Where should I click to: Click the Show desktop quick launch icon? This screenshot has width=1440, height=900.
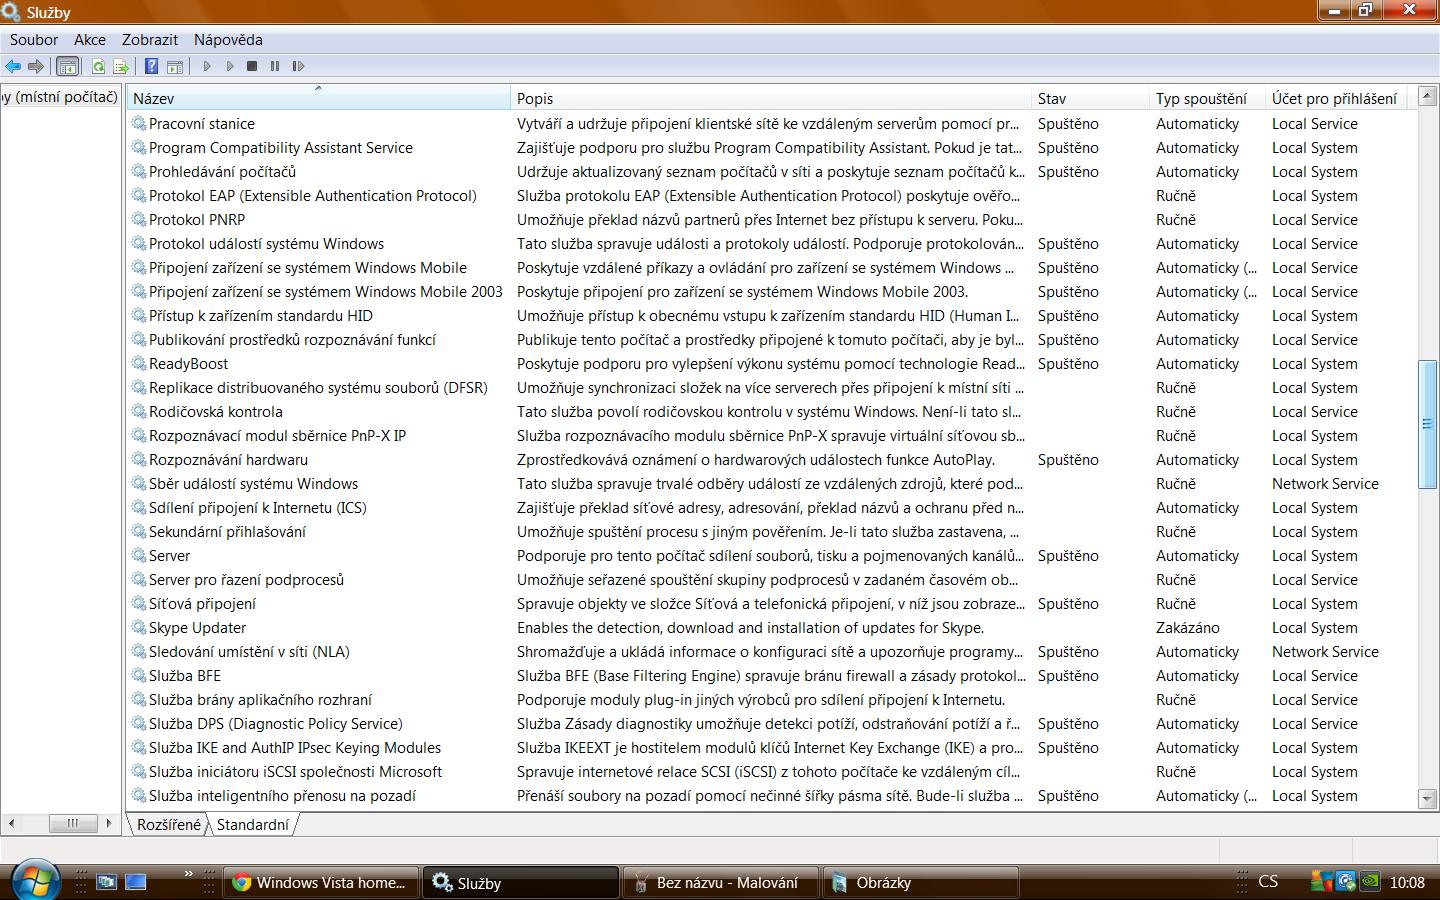click(x=136, y=882)
